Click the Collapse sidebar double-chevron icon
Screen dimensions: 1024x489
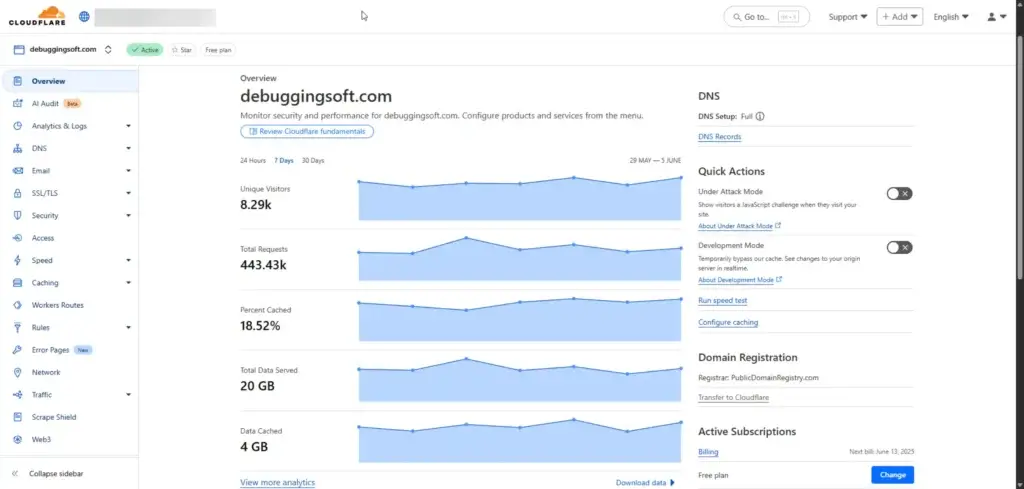(x=15, y=474)
